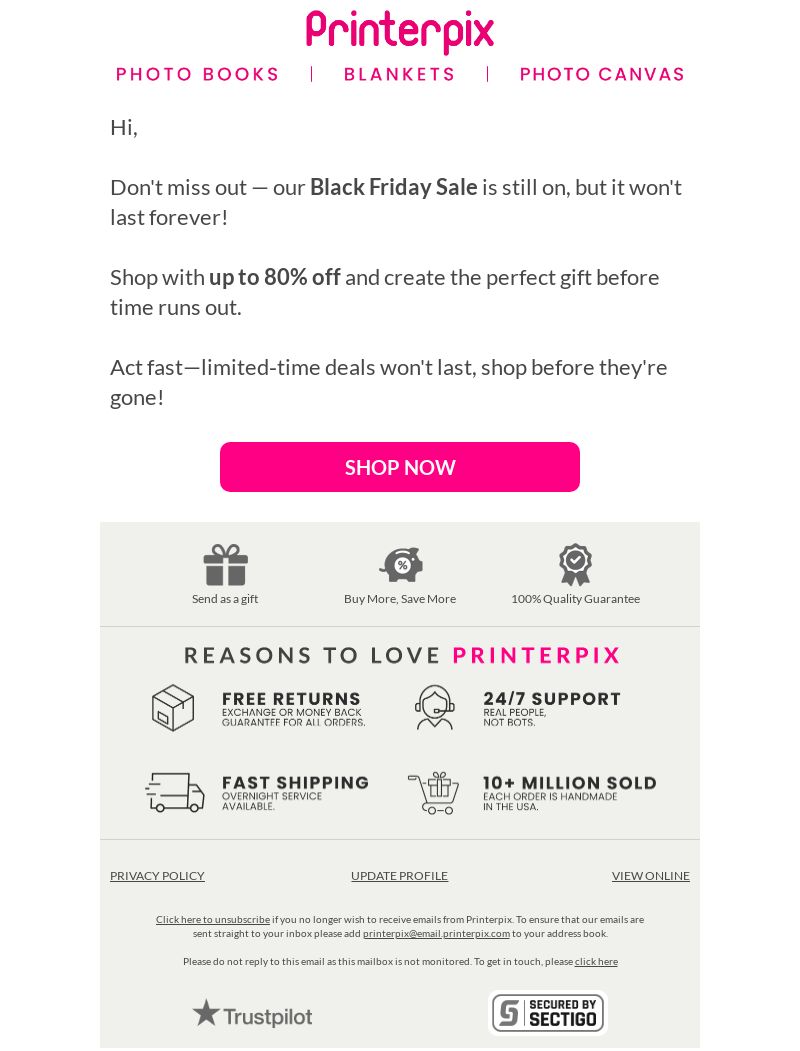The width and height of the screenshot is (800, 1051).
Task: Click the Secured by Sectigo badge
Action: click(548, 1013)
